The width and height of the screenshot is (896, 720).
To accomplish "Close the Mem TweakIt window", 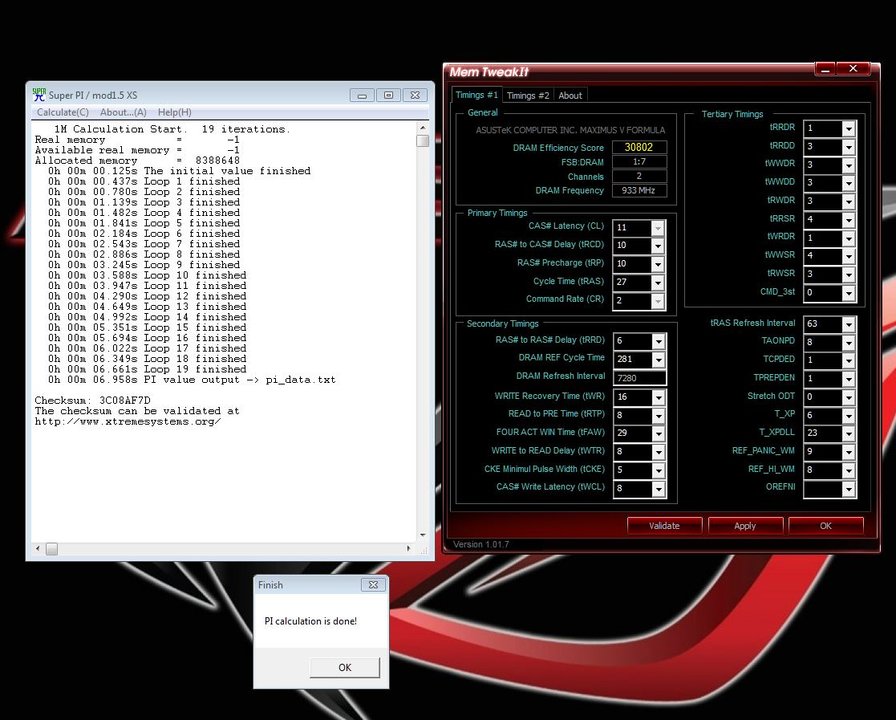I will [x=853, y=69].
